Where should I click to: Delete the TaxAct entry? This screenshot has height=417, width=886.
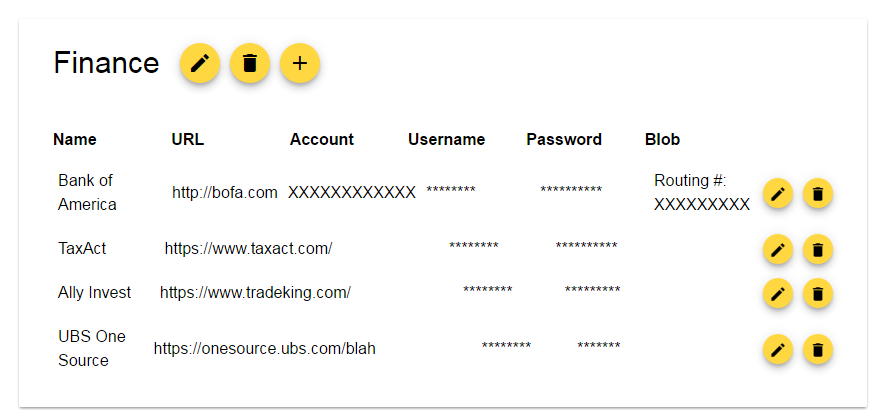pos(818,249)
